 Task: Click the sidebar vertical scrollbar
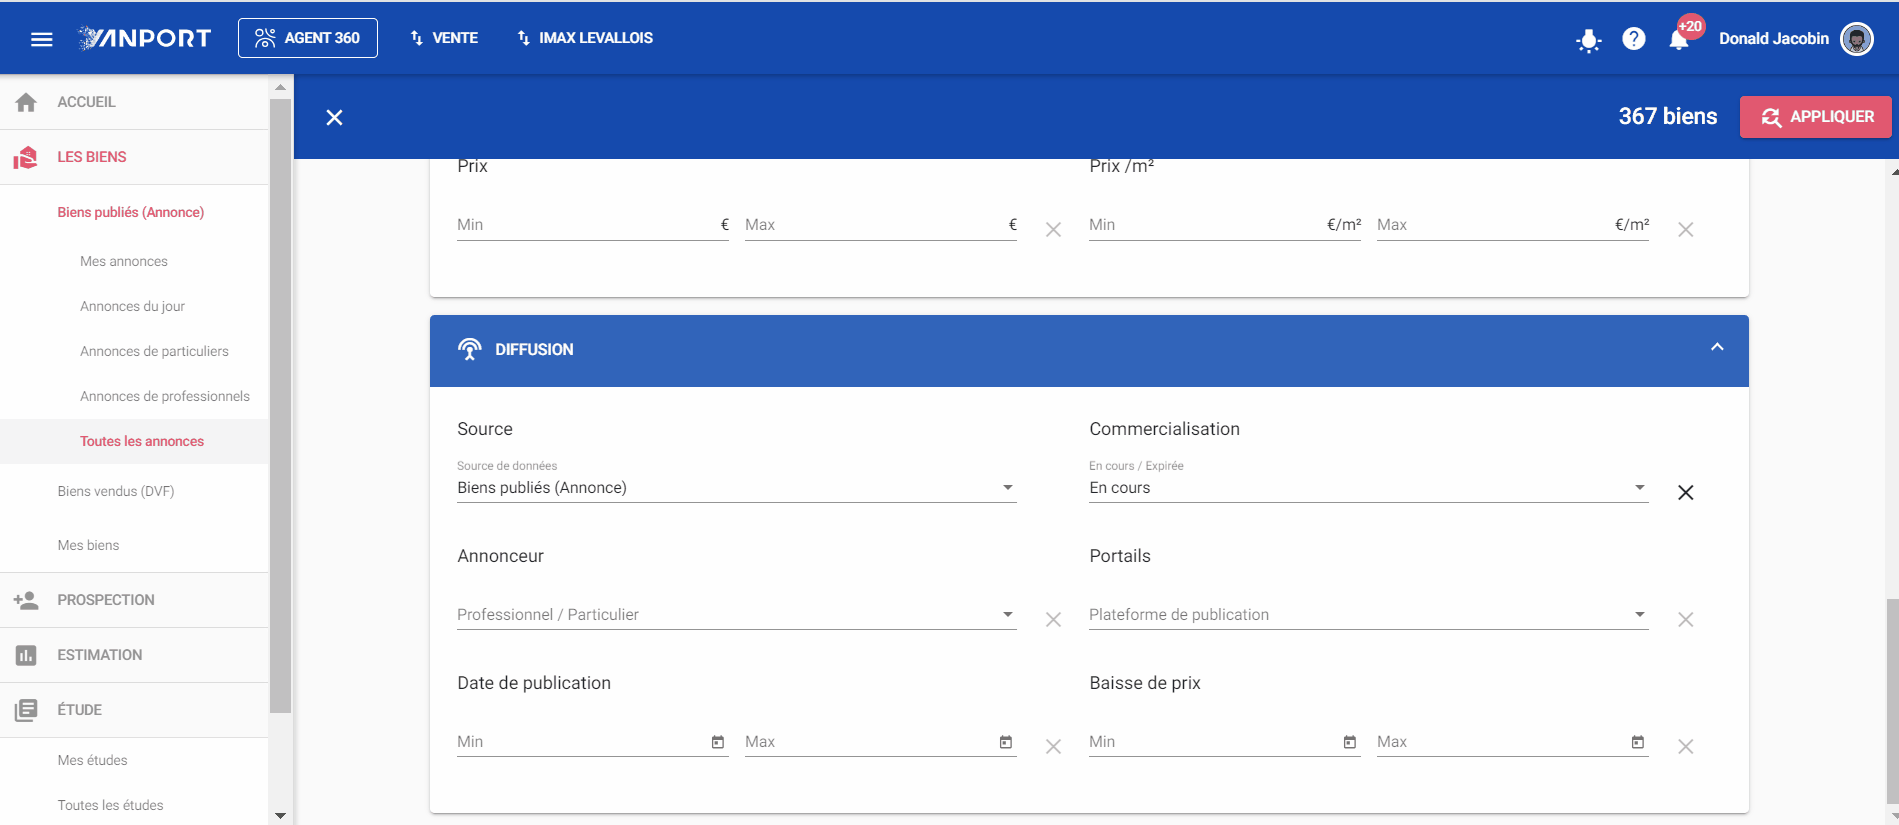[x=280, y=406]
